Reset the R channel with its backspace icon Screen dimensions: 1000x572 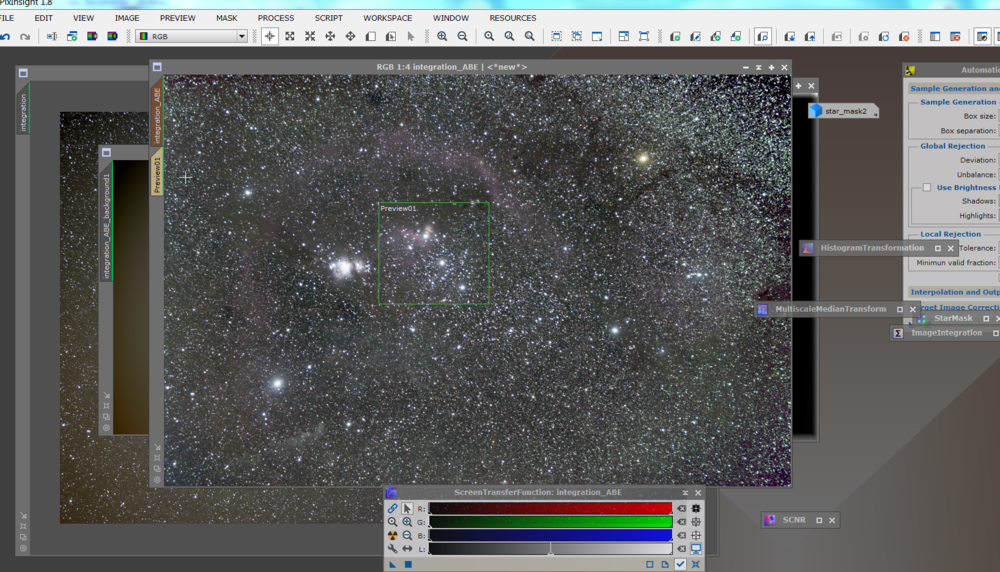[x=682, y=508]
